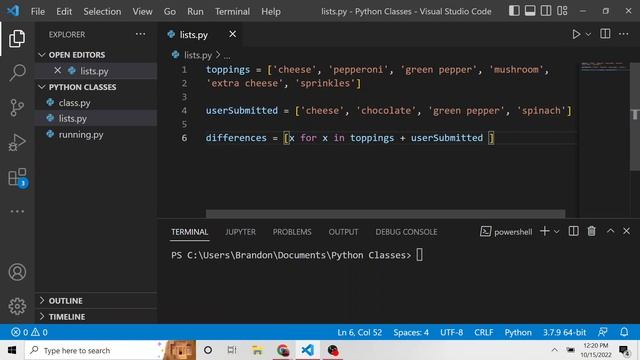Select language mode Python
The height and width of the screenshot is (360, 640).
tap(518, 332)
